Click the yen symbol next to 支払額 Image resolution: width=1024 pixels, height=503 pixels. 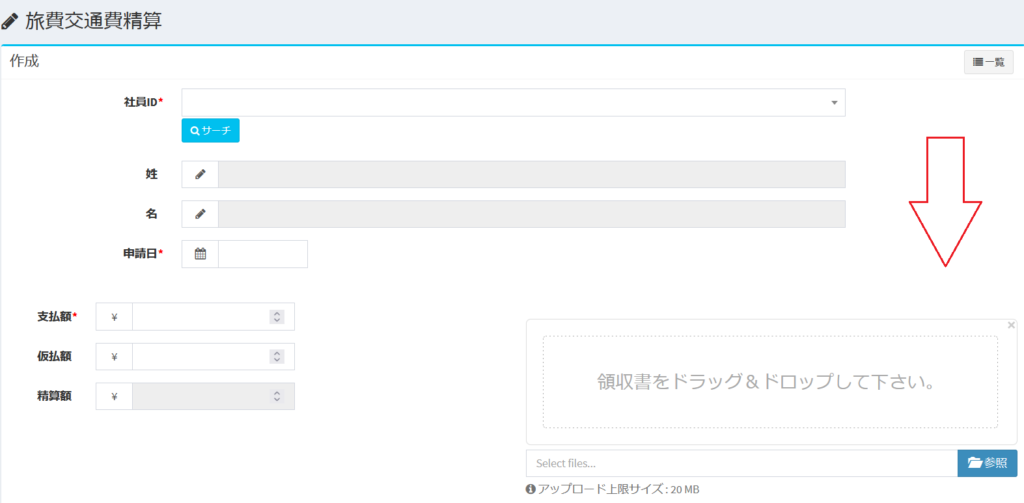pos(114,317)
